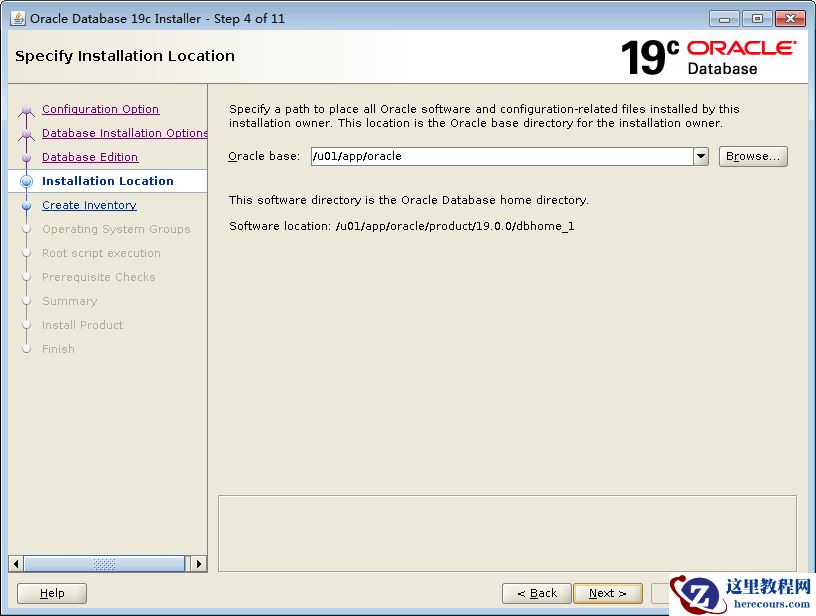Click the Software location path text
This screenshot has height=616, width=816.
click(455, 226)
